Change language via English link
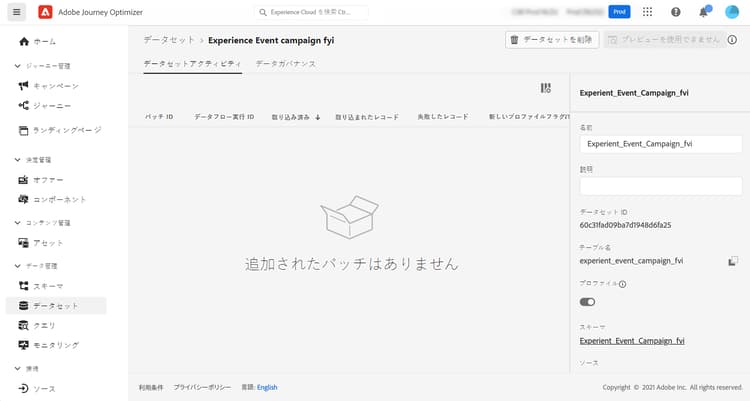 267,388
